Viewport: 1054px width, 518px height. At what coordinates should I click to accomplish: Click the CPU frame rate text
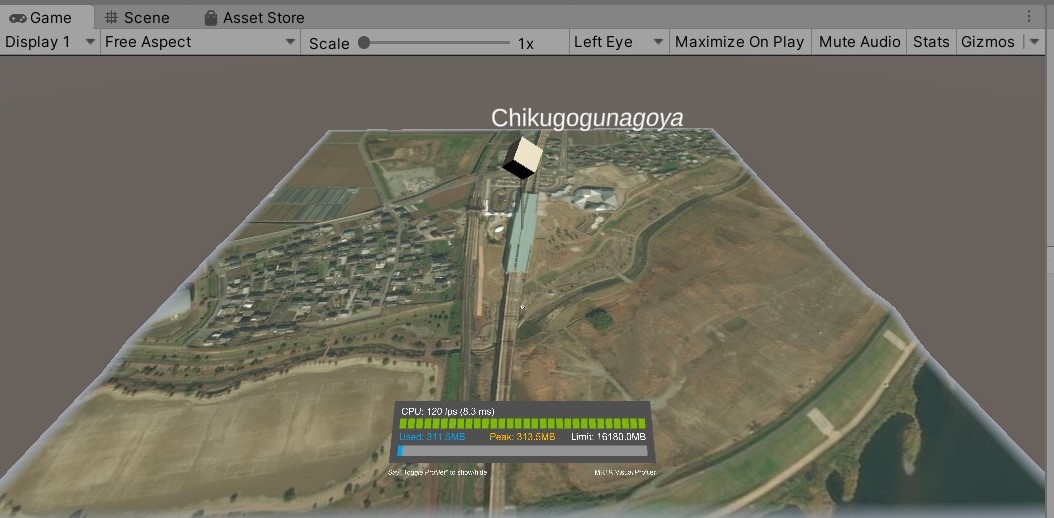point(448,411)
